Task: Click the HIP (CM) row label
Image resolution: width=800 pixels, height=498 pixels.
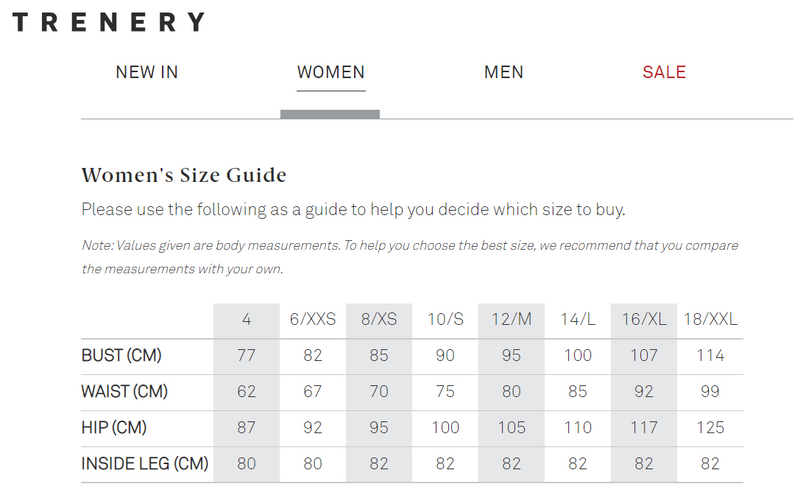Action: (x=114, y=428)
